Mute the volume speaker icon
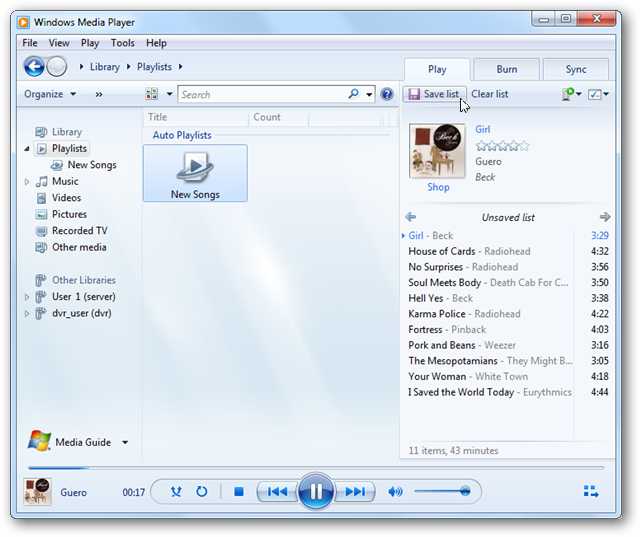The width and height of the screenshot is (640, 537). click(395, 492)
